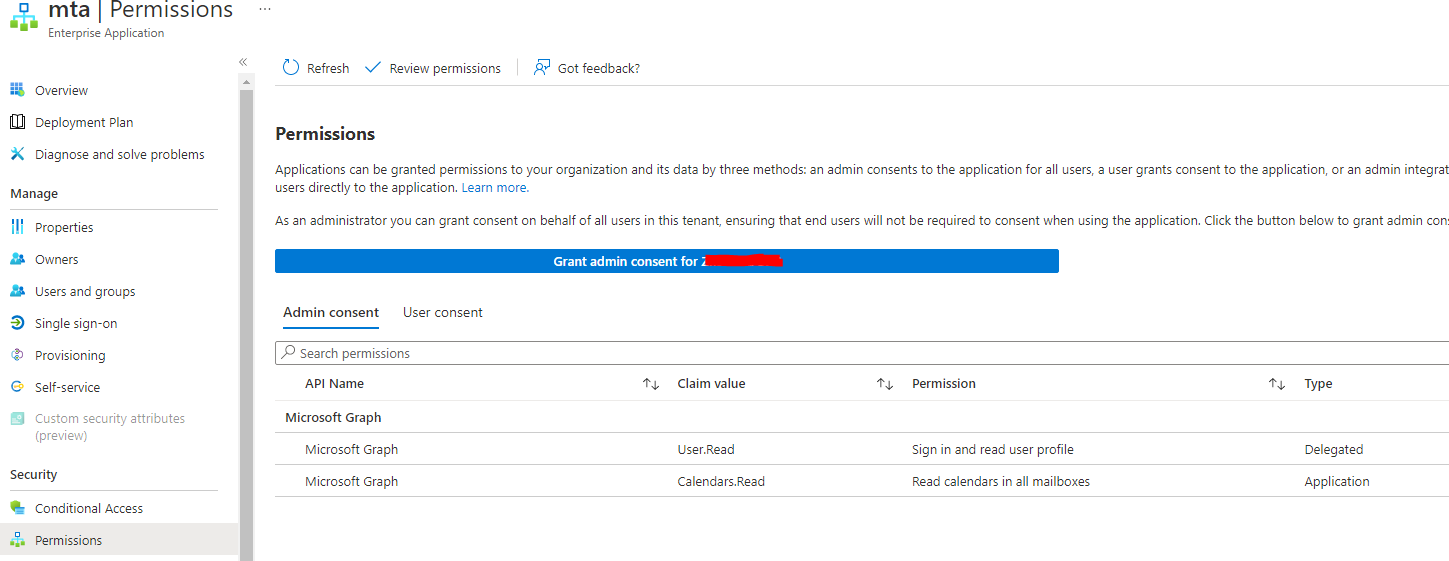Viewport: 1449px width, 561px height.
Task: Click the Type column header
Action: (1318, 384)
